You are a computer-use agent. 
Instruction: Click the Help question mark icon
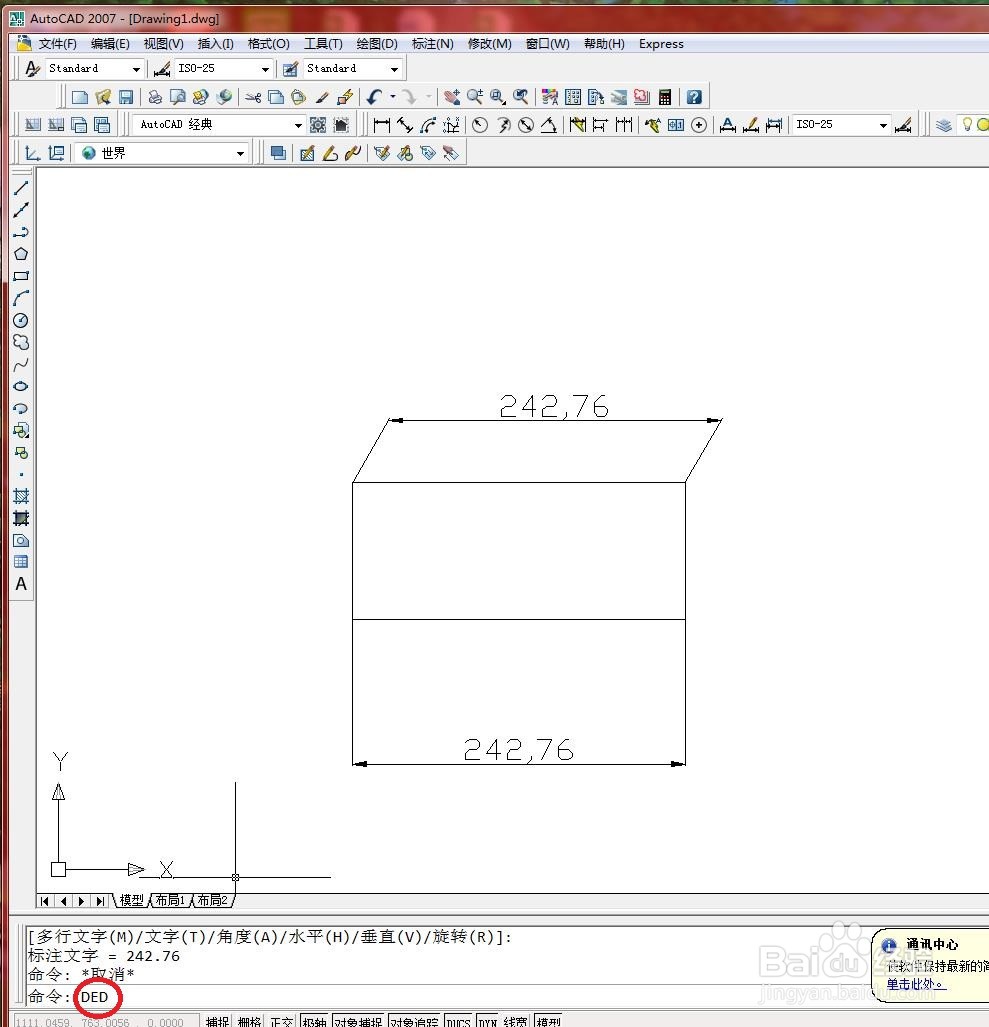(x=694, y=98)
